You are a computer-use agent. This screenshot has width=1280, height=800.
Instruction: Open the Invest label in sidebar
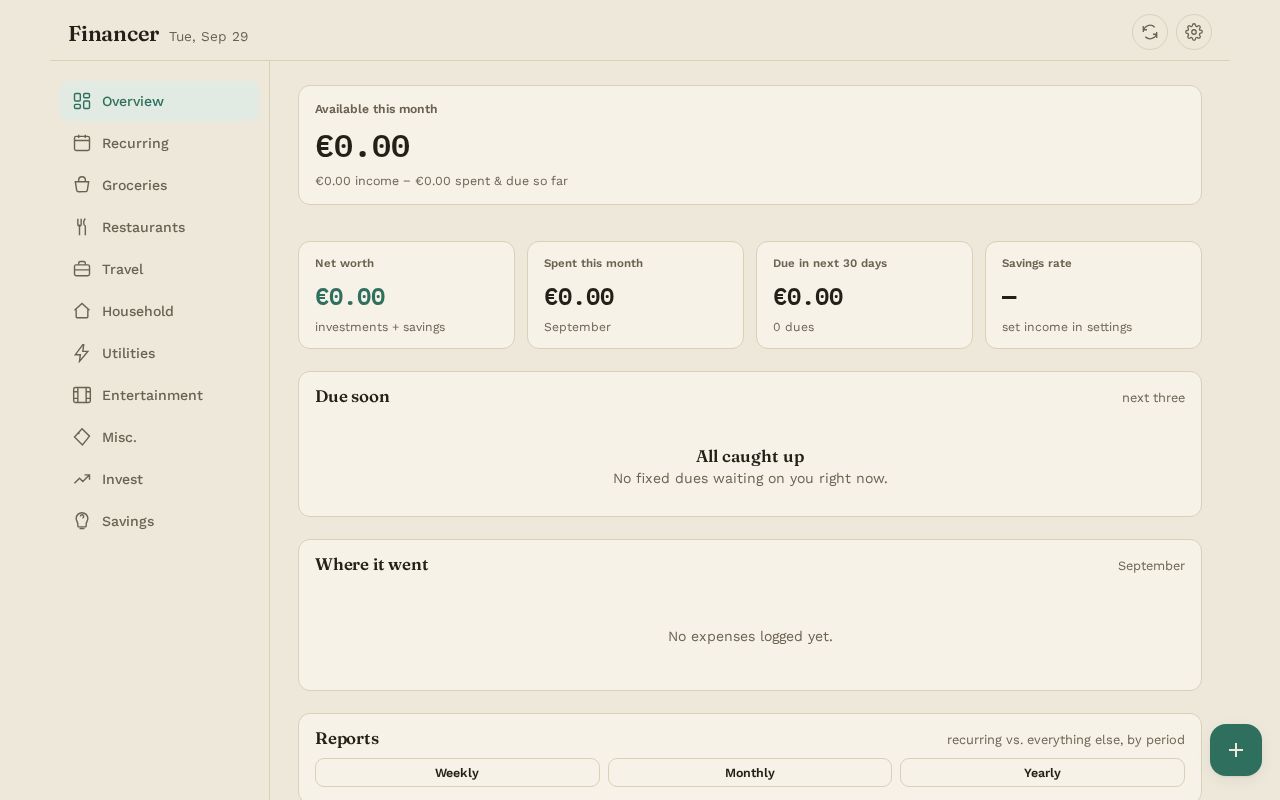[122, 479]
